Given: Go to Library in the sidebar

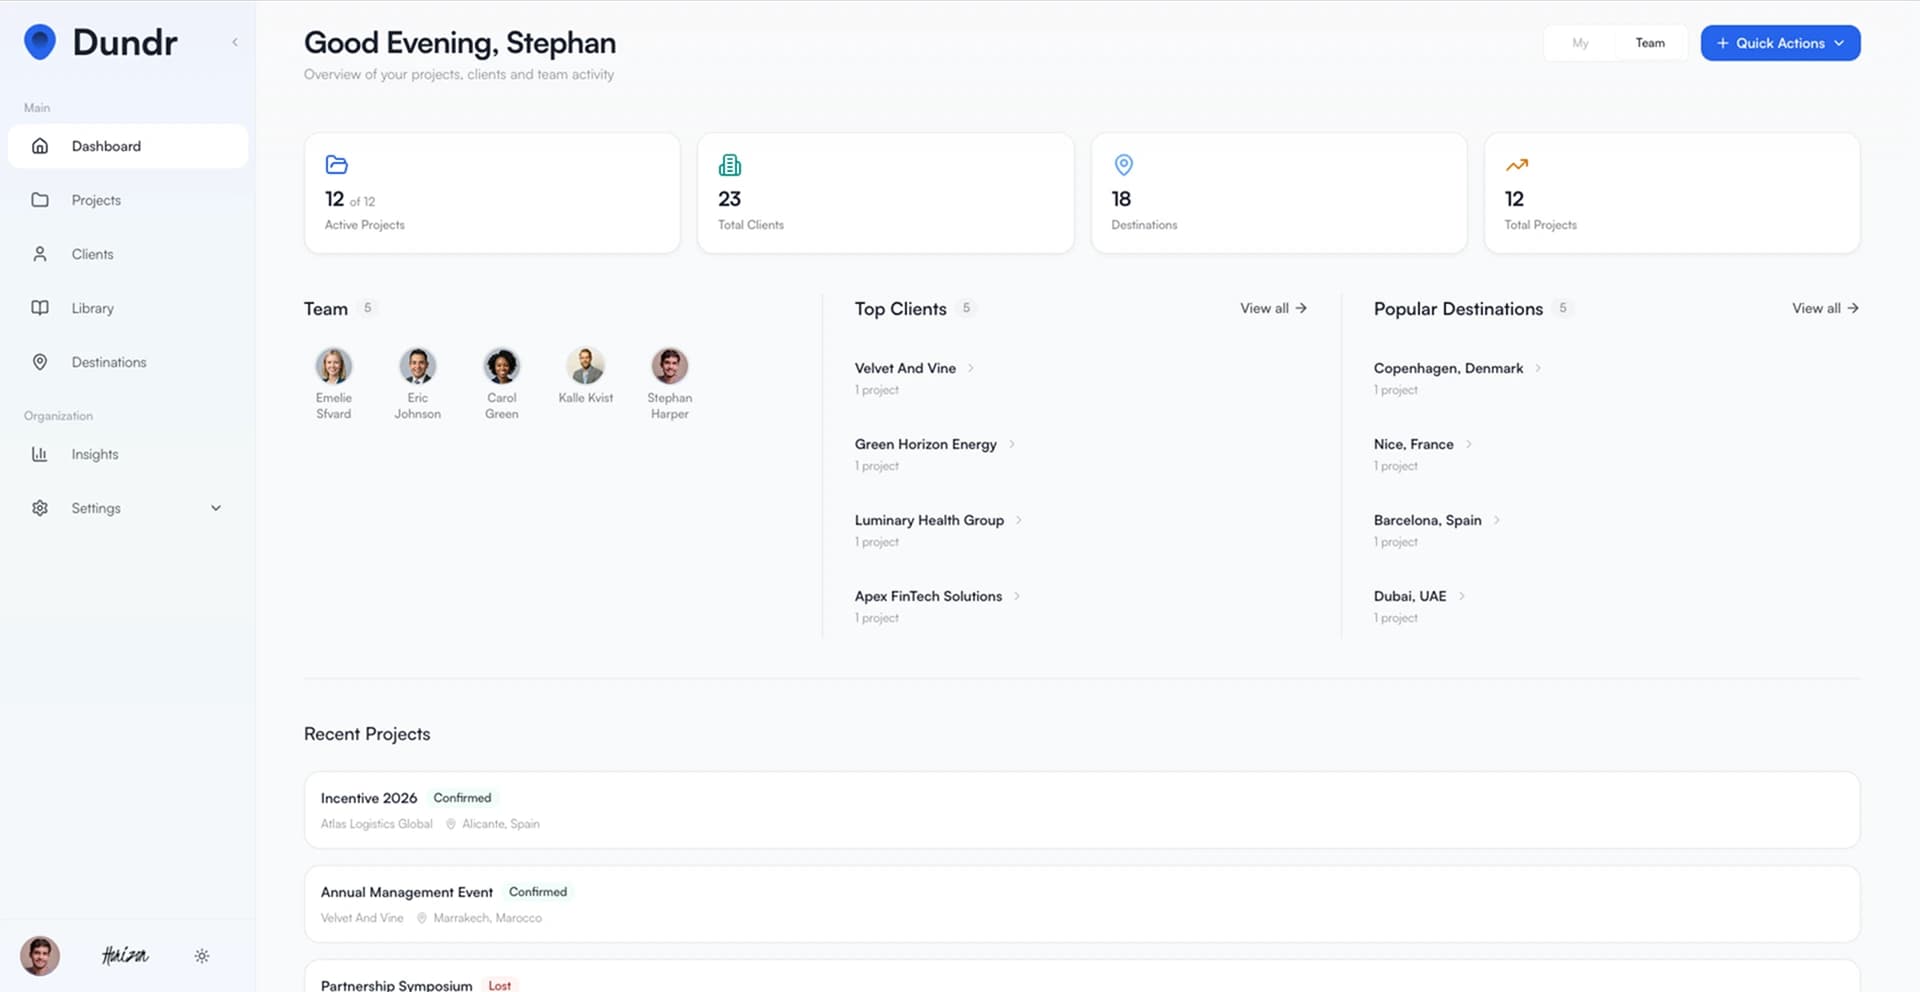Looking at the screenshot, I should [x=128, y=308].
